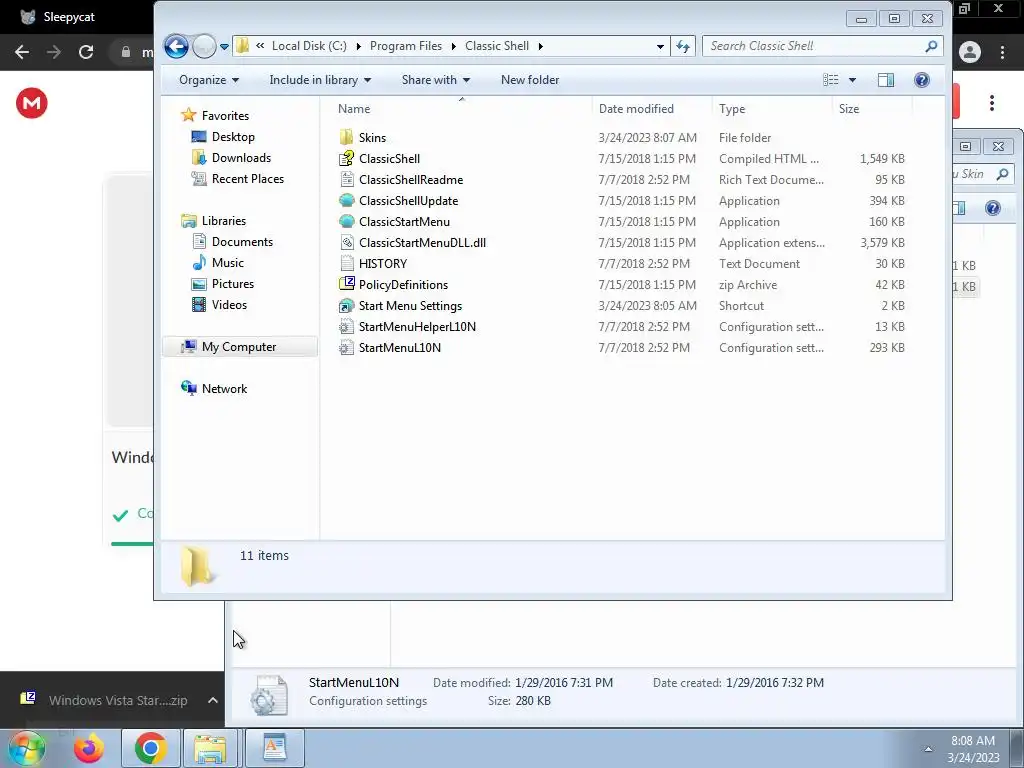Screen dimensions: 1024x768
Task: Click the MEGA logo in Chrome page
Action: click(x=31, y=103)
